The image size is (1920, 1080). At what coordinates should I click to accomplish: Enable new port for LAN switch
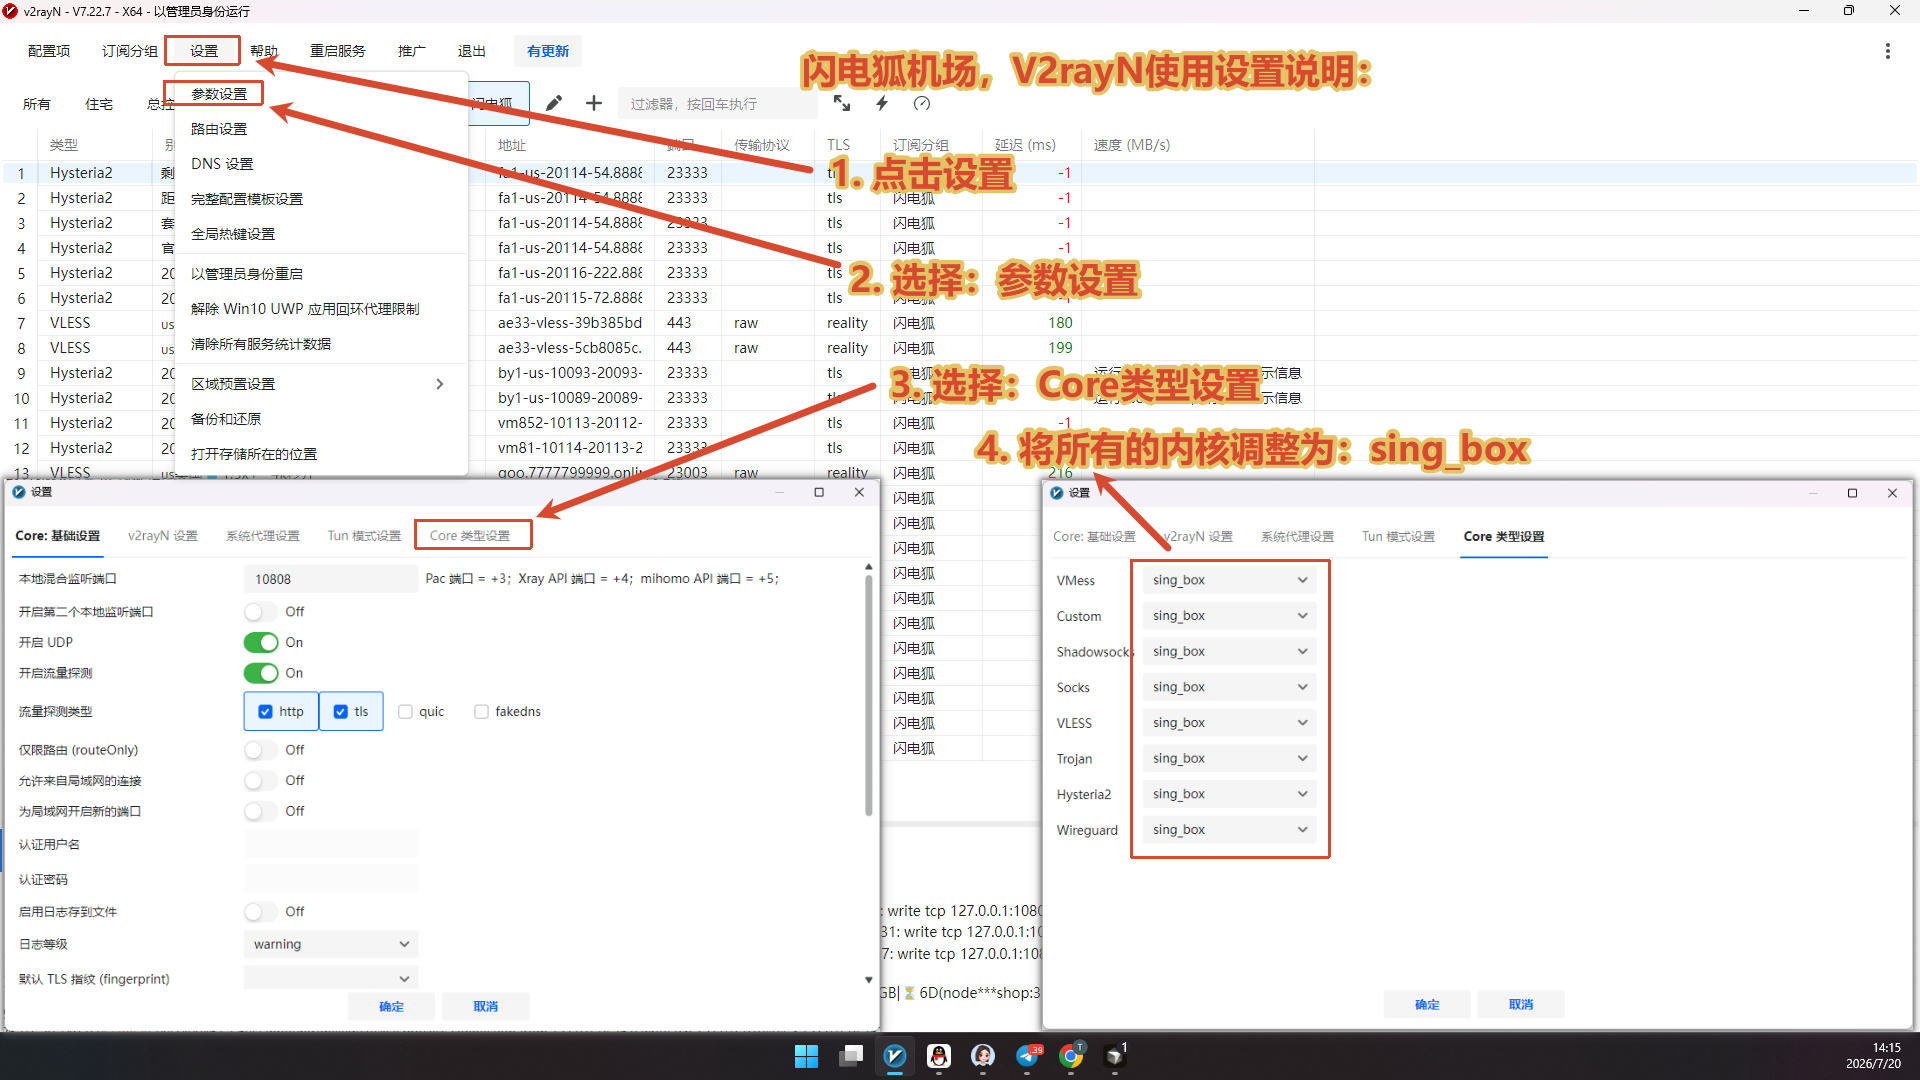pos(261,811)
